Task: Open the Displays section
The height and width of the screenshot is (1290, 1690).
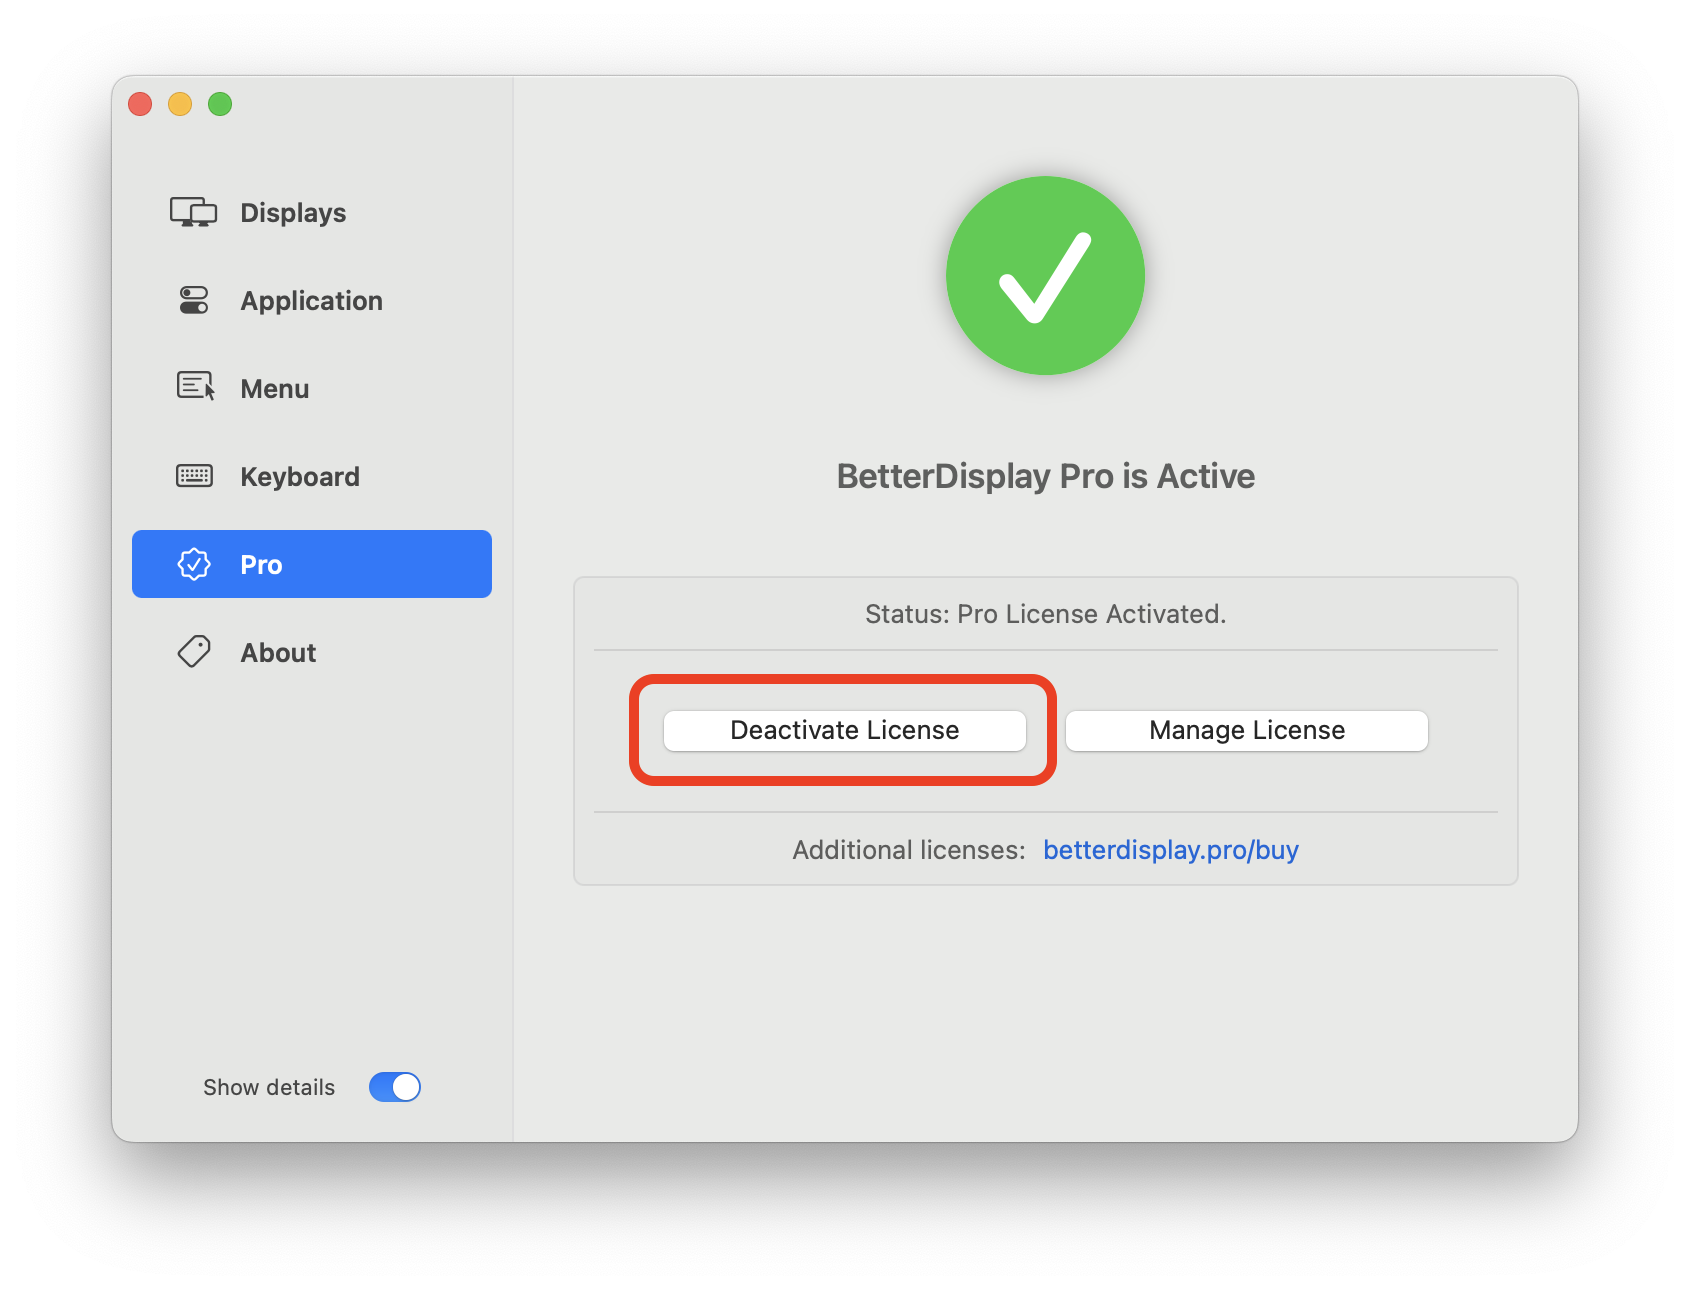Action: [x=292, y=212]
